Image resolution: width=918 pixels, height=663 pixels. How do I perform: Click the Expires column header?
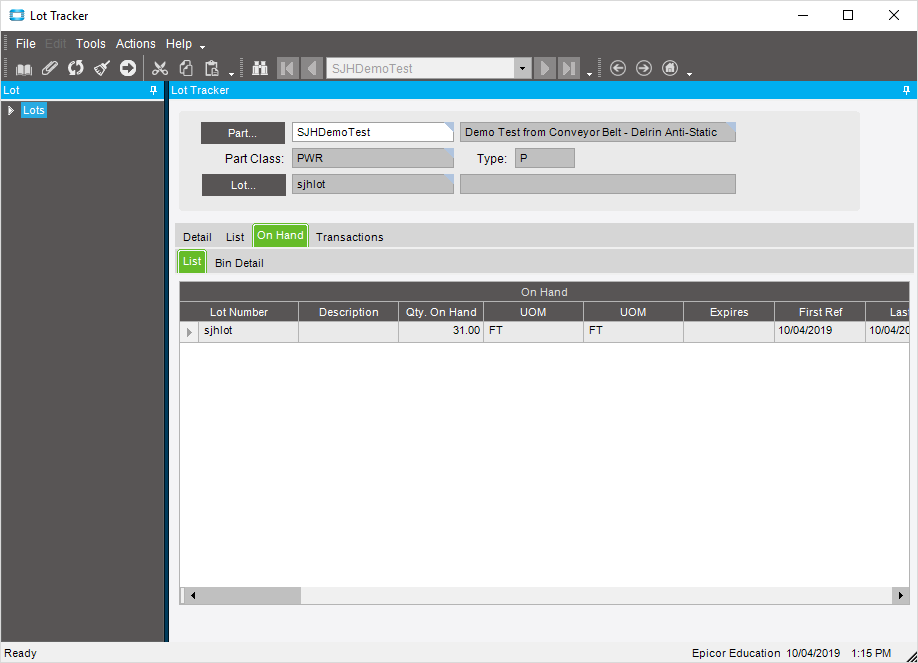[729, 312]
